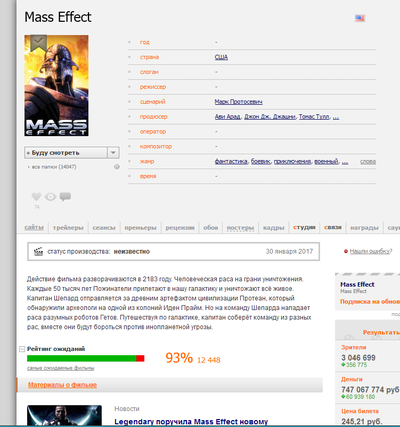Click the bookmark checkmark on the poster

click(39, 42)
